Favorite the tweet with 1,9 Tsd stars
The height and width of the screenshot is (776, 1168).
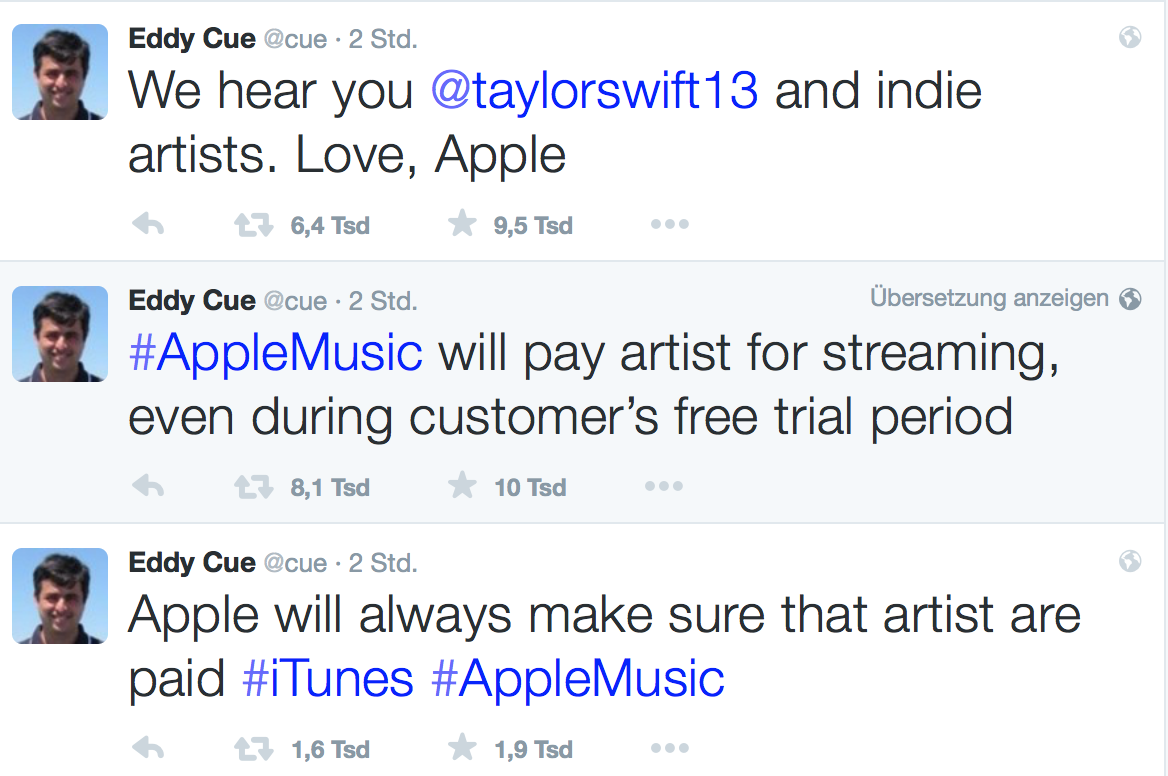tap(462, 748)
